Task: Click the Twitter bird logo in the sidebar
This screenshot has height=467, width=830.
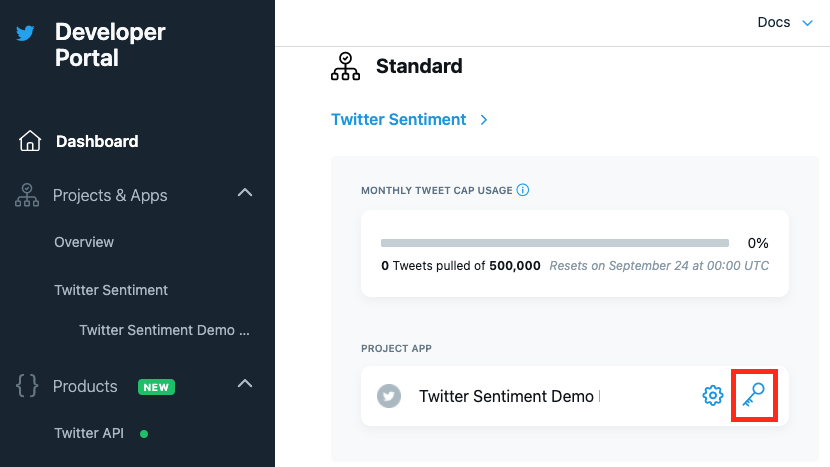Action: 25,33
